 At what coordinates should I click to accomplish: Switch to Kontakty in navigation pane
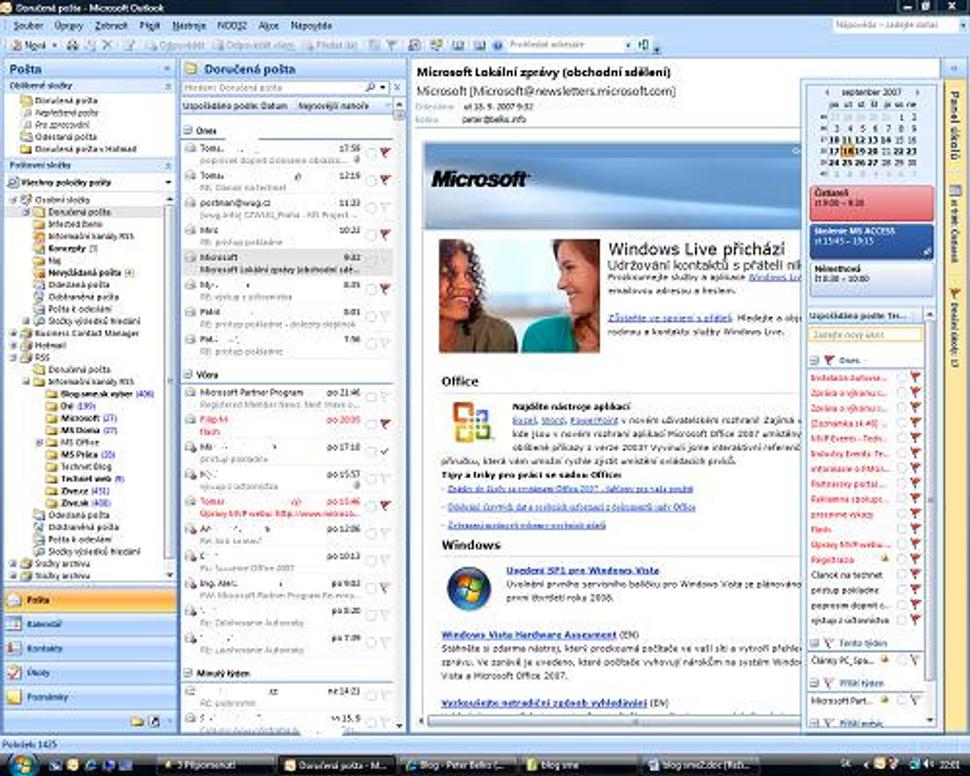click(x=90, y=648)
